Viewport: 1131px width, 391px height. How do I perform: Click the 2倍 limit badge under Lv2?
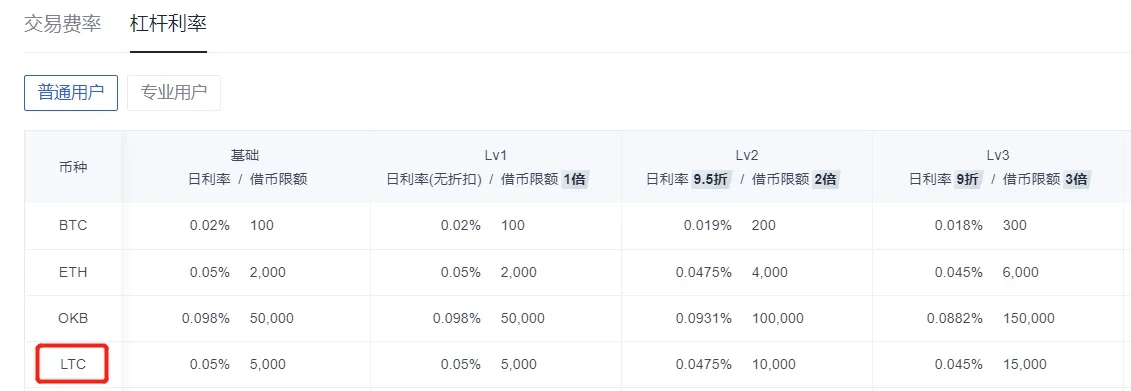825,180
